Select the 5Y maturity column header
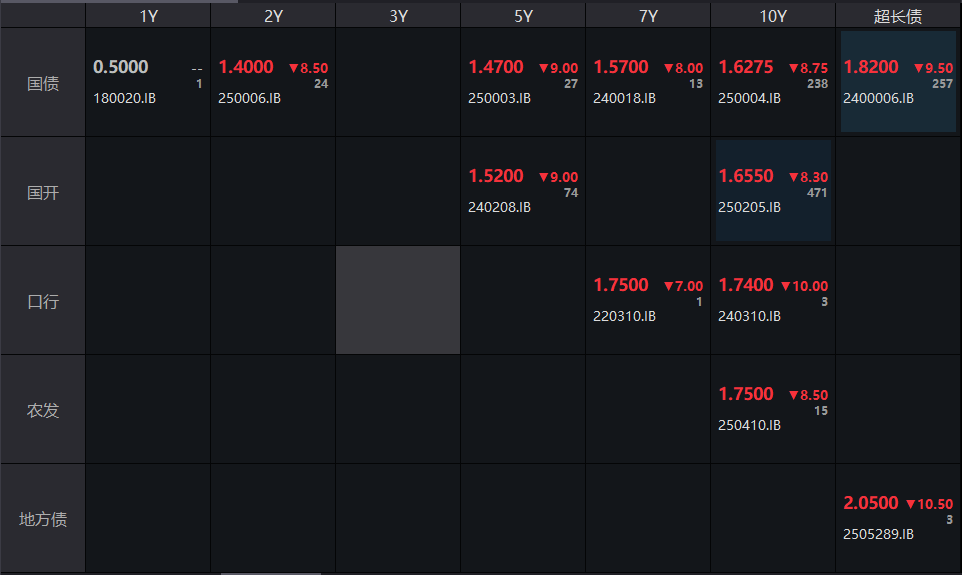This screenshot has height=575, width=962. coord(522,16)
